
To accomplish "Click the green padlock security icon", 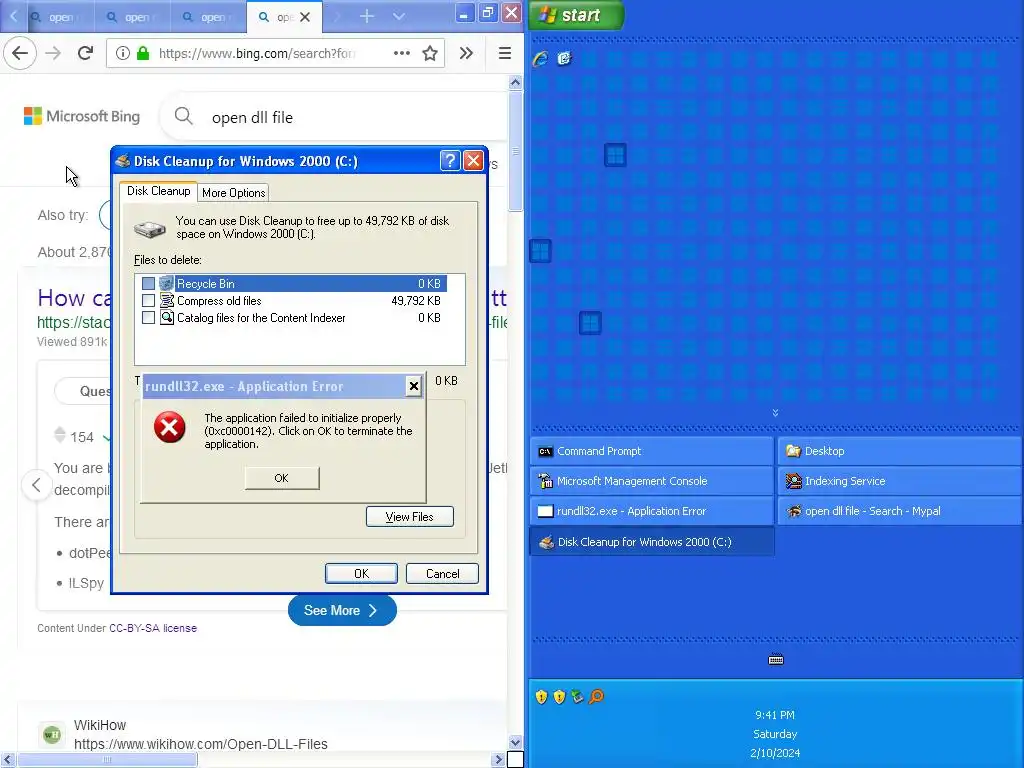I will (x=142, y=54).
